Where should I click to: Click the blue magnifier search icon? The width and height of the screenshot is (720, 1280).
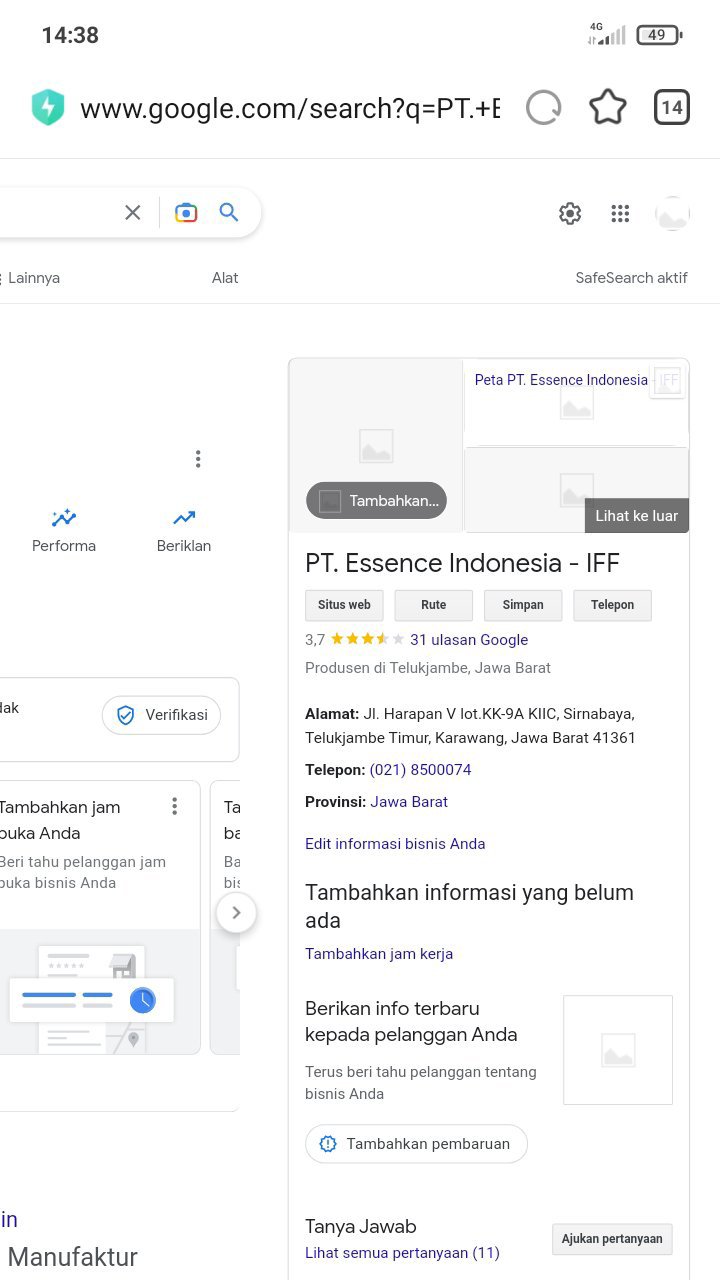(x=229, y=212)
